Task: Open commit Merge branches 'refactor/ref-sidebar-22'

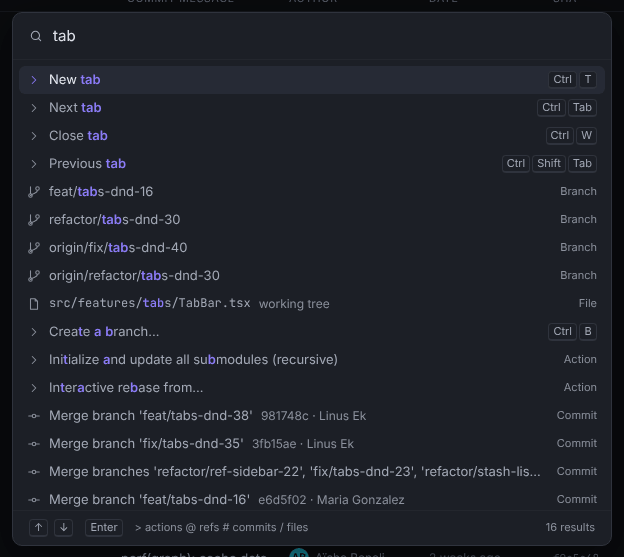Action: coord(312,471)
